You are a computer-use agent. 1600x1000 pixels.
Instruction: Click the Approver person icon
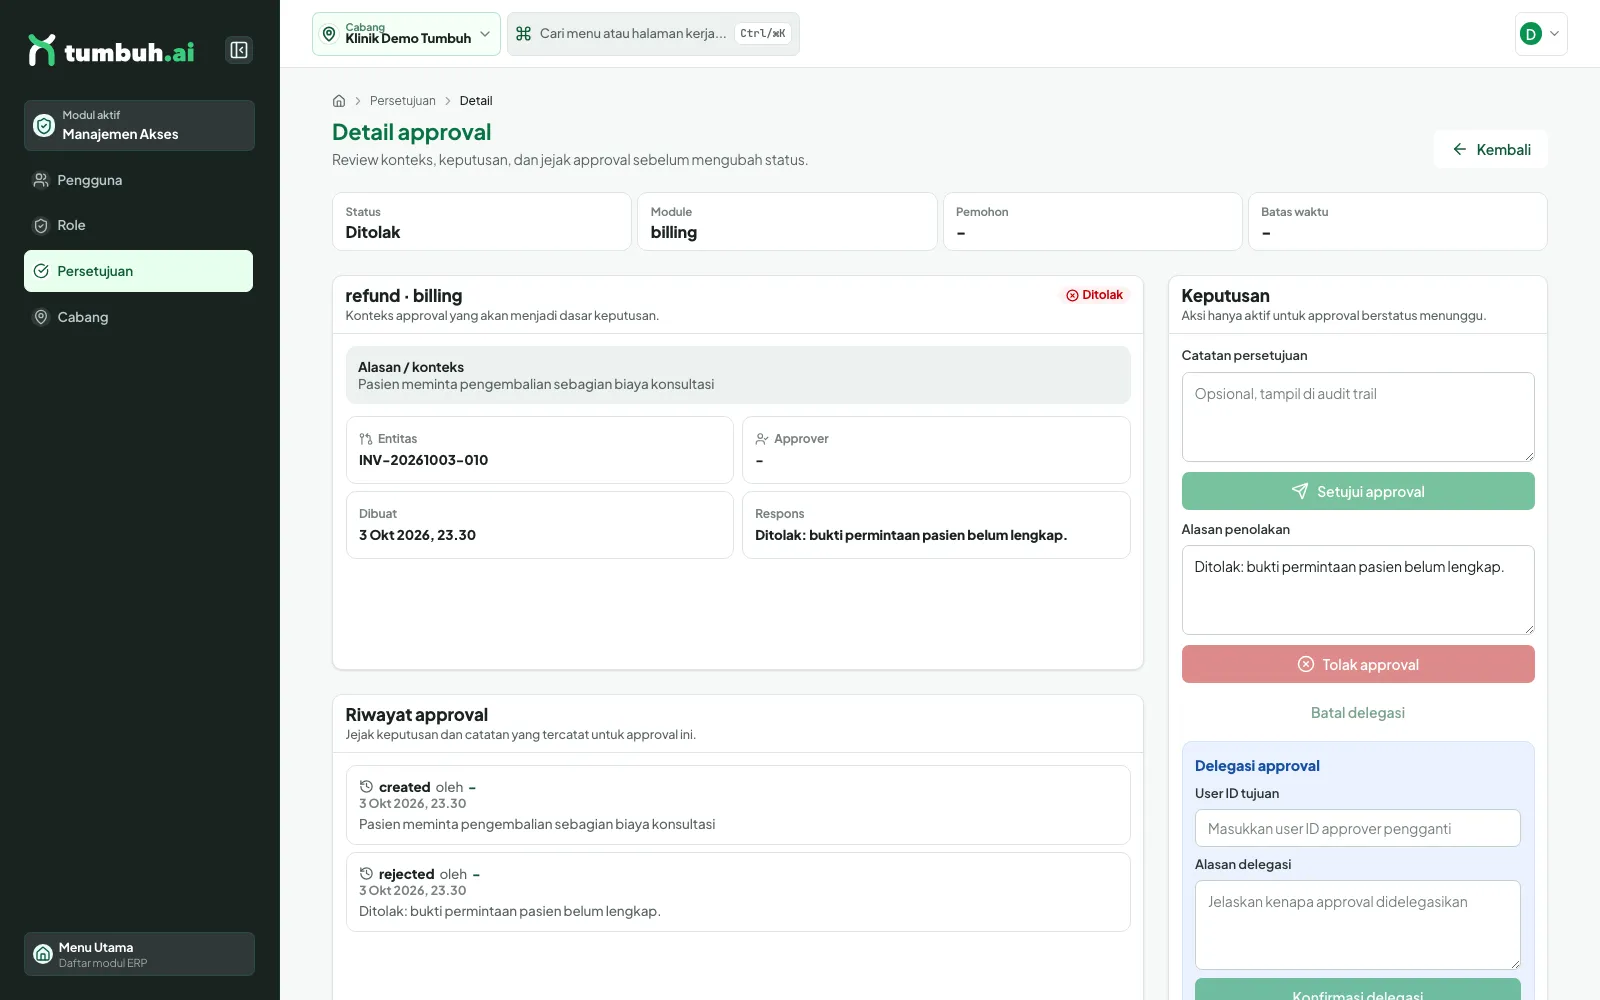(x=762, y=439)
